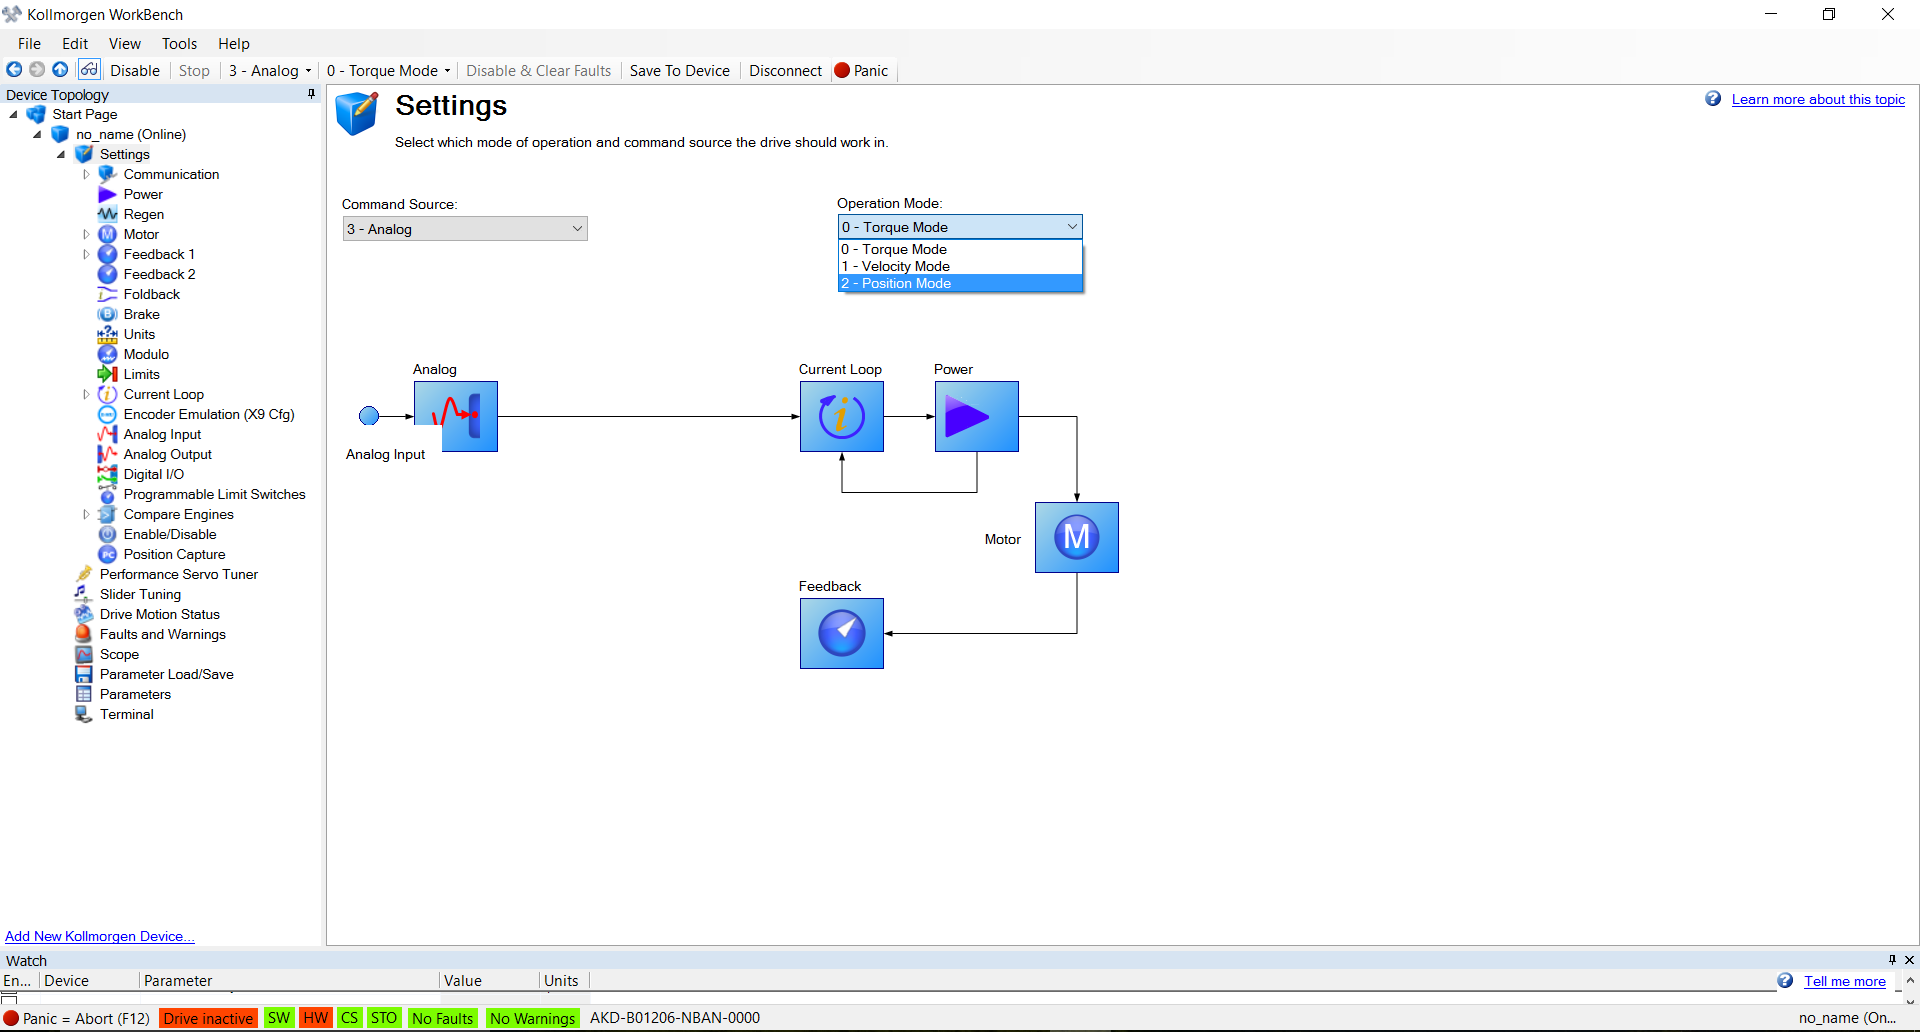The height and width of the screenshot is (1032, 1920).
Task: Collapse the Settings tree node
Action: pyautogui.click(x=61, y=154)
